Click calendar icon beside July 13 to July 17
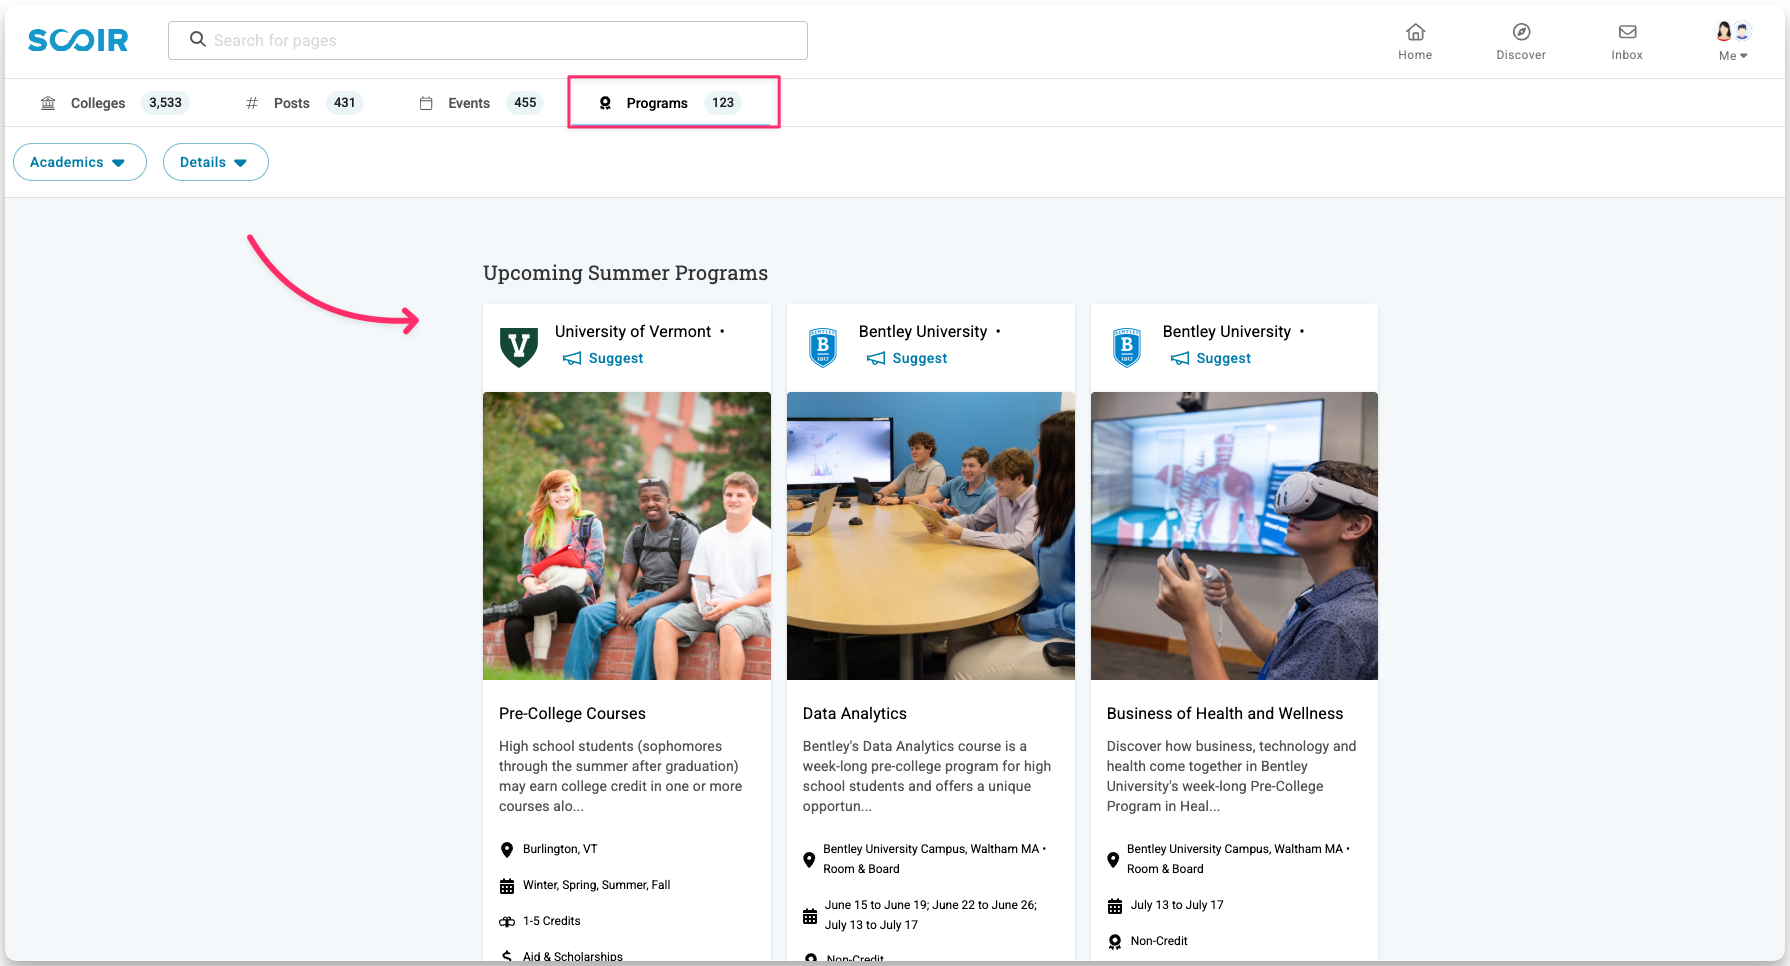This screenshot has height=966, width=1790. [1115, 906]
